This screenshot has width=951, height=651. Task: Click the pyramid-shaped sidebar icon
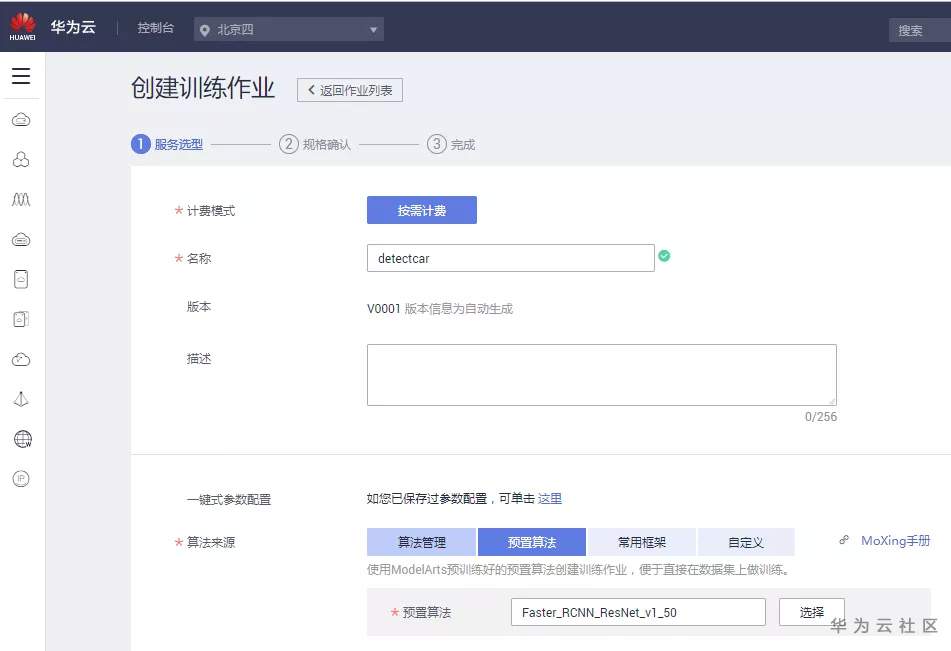[21, 399]
